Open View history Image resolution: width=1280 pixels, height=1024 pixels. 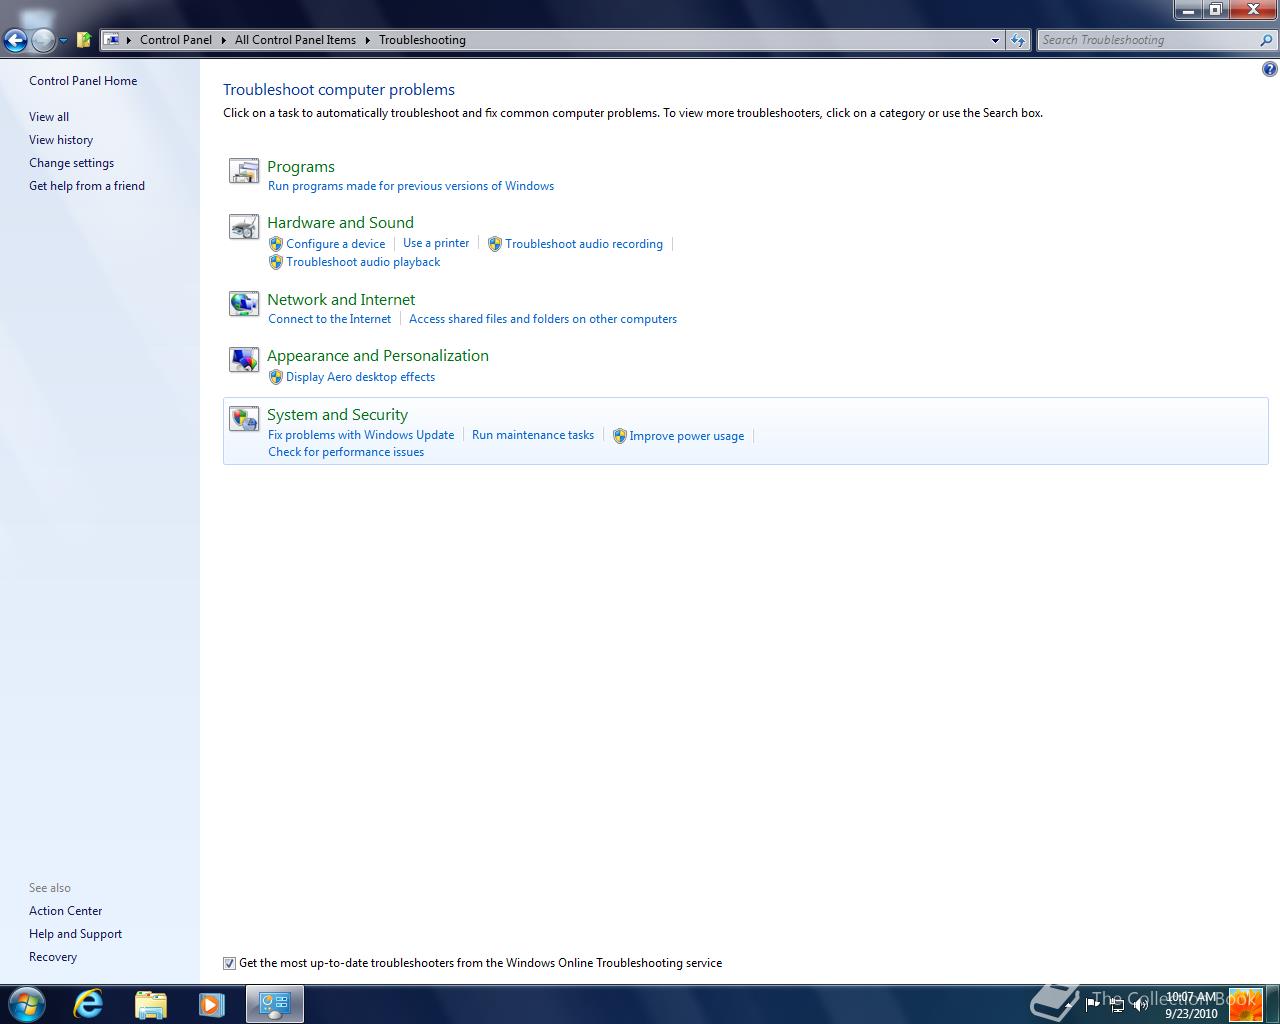(x=61, y=140)
